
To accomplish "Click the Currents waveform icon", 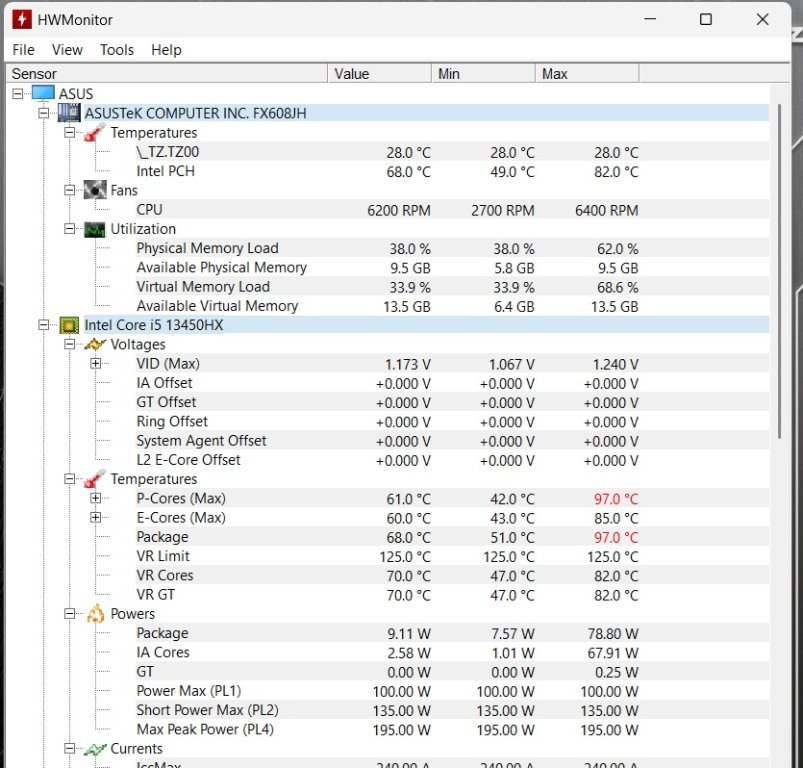I will point(95,749).
